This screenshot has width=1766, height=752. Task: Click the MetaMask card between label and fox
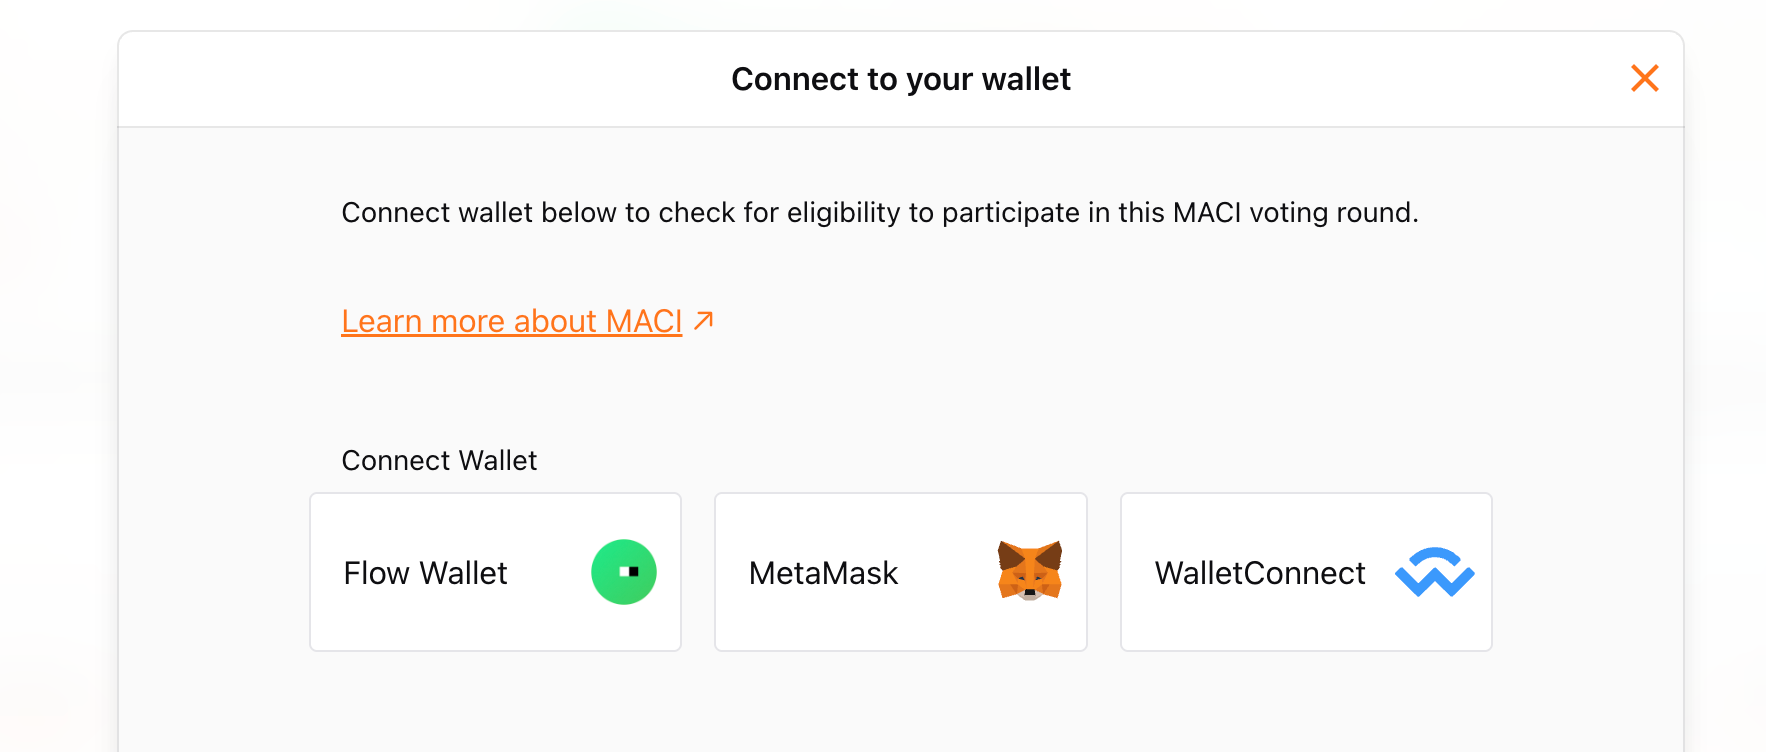(946, 573)
